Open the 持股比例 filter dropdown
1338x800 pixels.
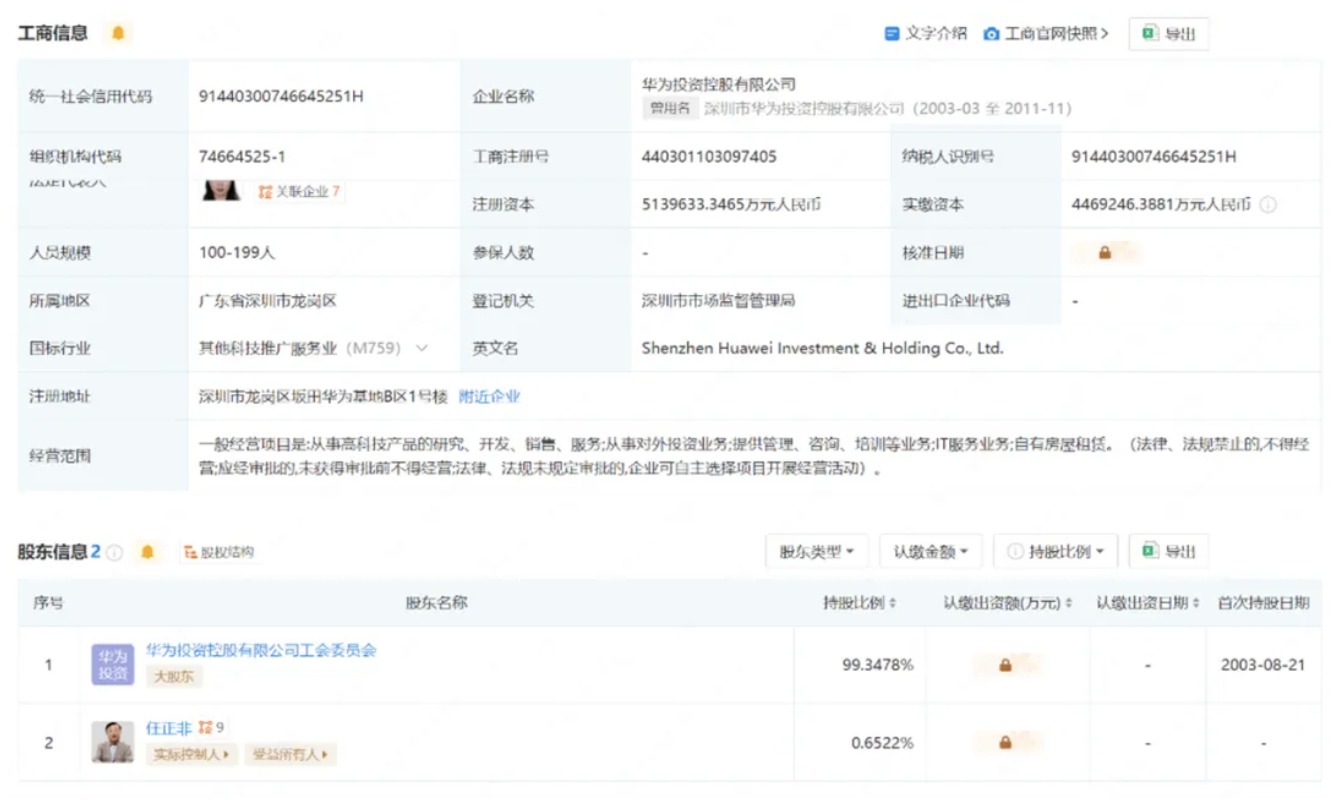tap(1056, 551)
